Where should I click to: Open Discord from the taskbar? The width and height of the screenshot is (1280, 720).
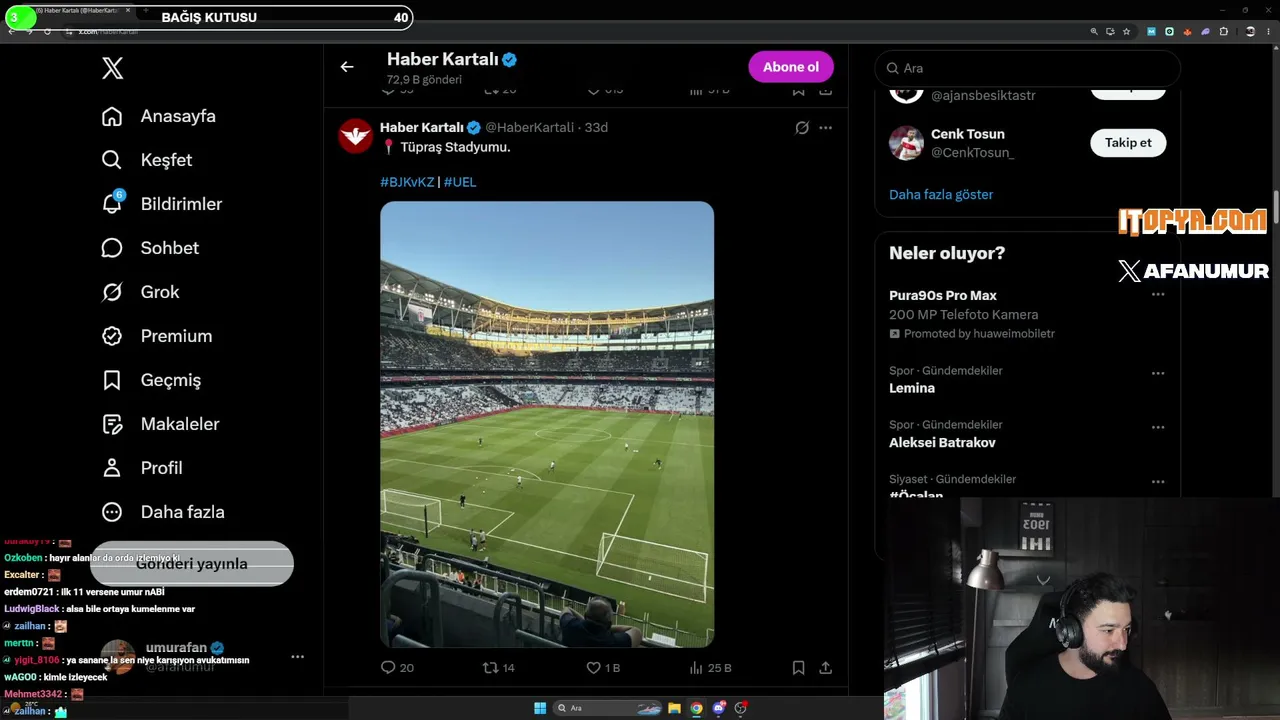point(719,708)
